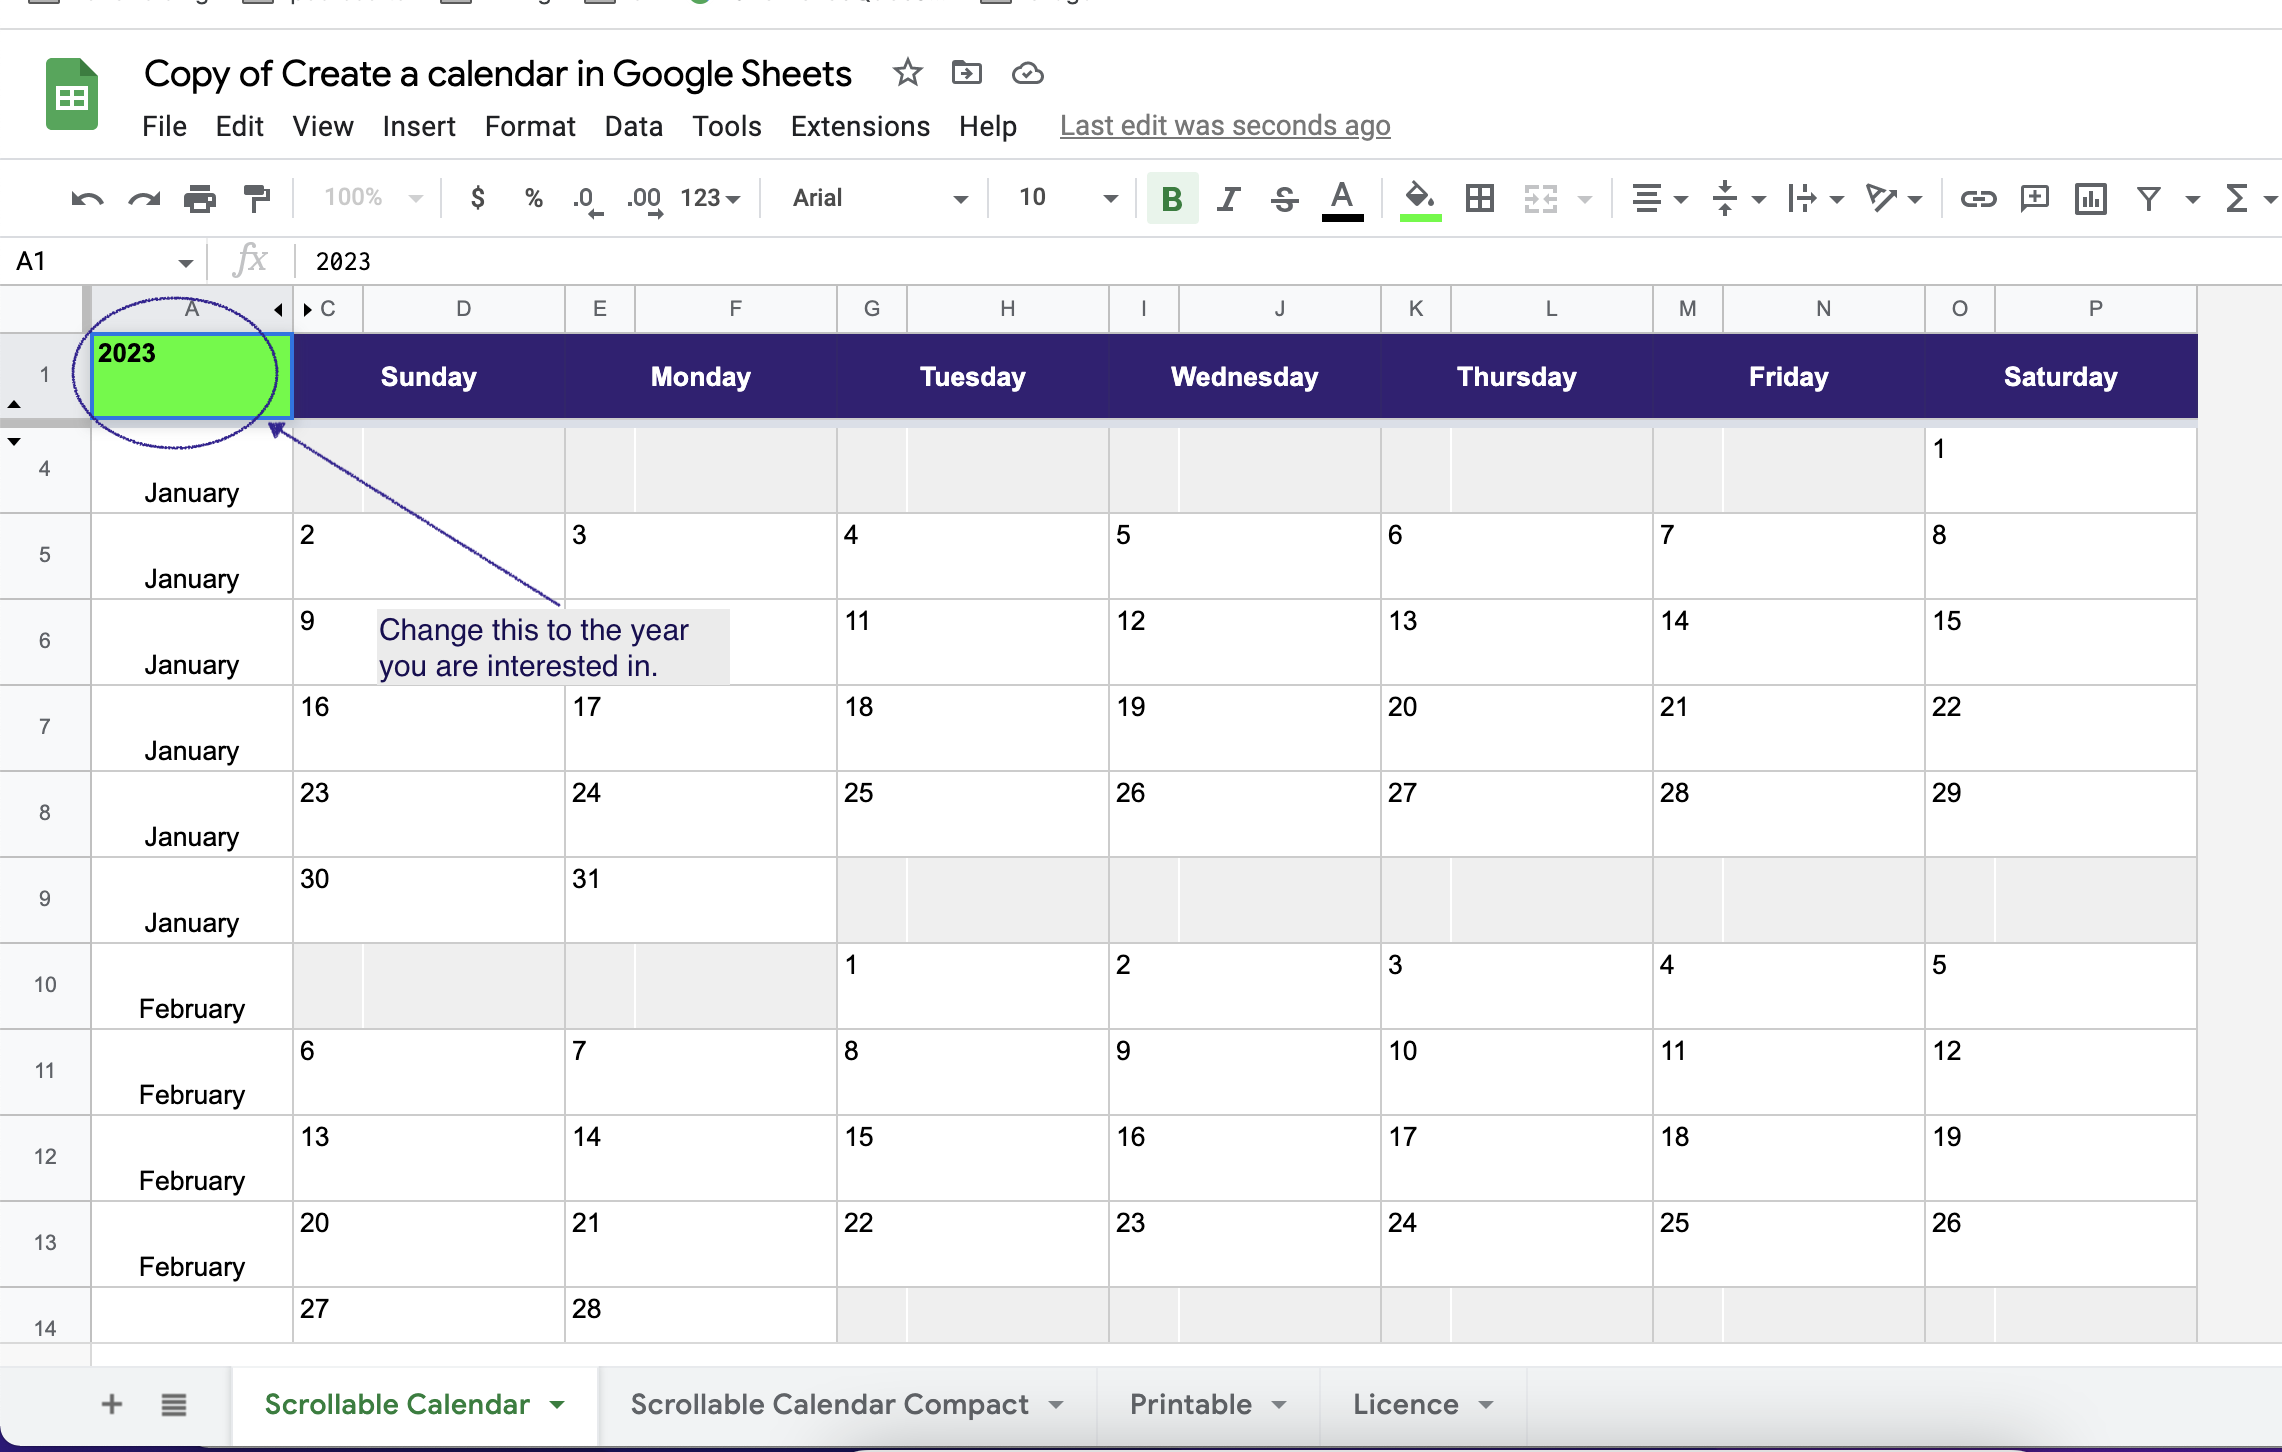The height and width of the screenshot is (1452, 2282).
Task: Open the Edit menu
Action: [239, 126]
